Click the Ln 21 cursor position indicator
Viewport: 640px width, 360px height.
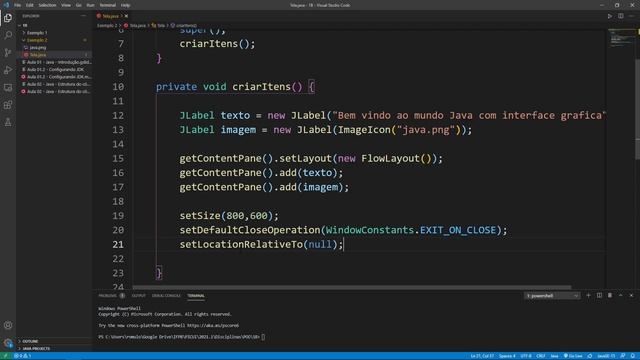coord(482,356)
